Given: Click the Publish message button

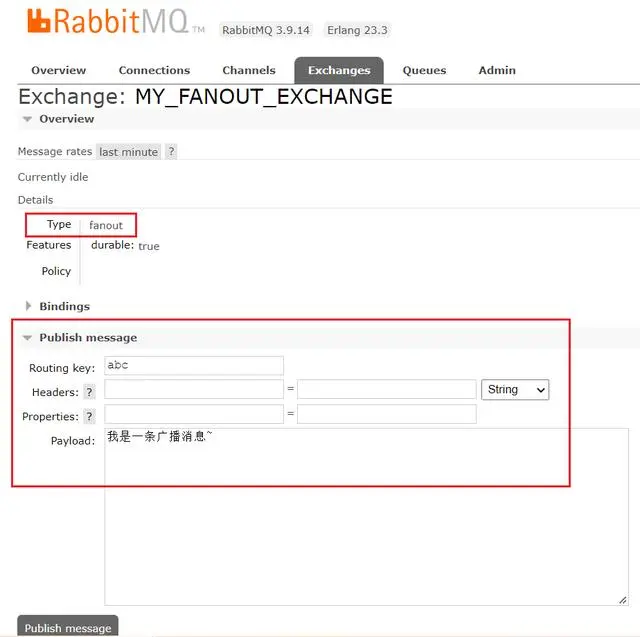Looking at the screenshot, I should click(x=68, y=626).
